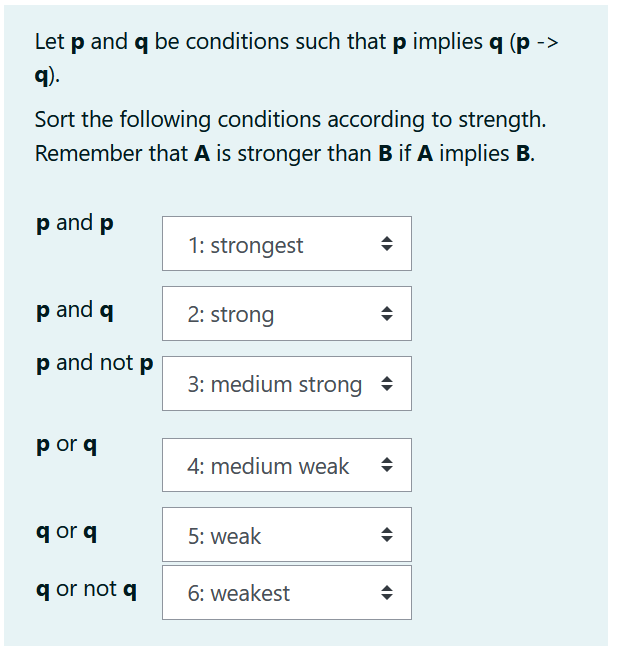Image resolution: width=624 pixels, height=655 pixels.
Task: Open the dropdown showing "2: strong"
Action: [x=286, y=314]
